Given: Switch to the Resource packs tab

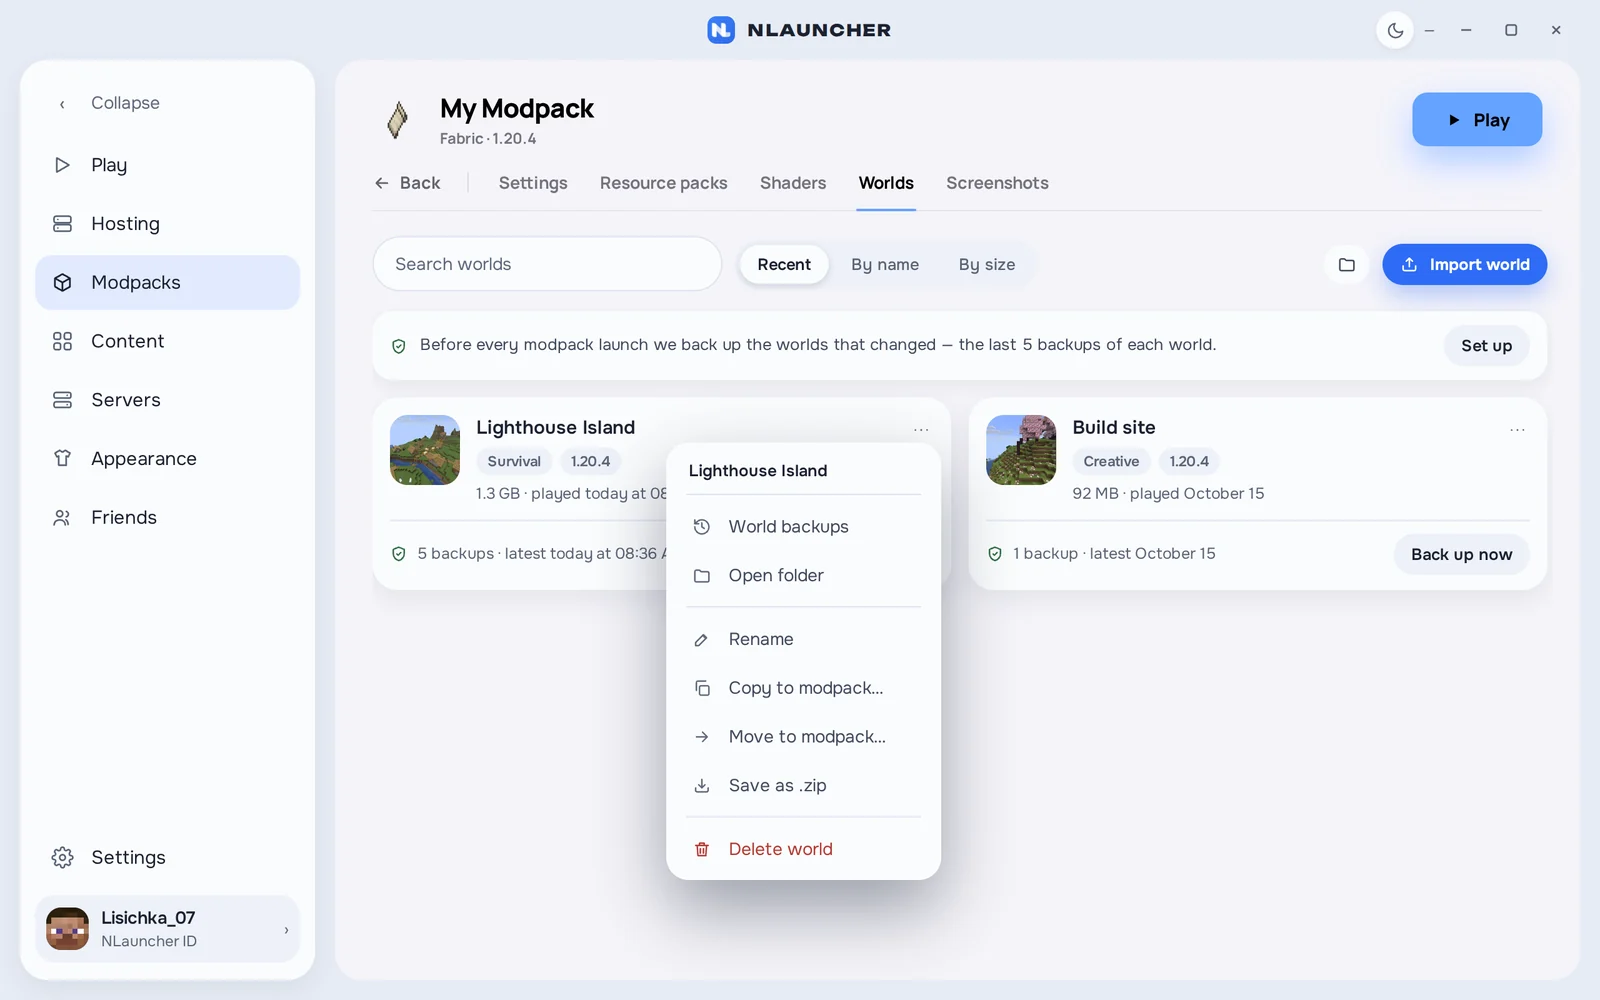Looking at the screenshot, I should click(664, 183).
